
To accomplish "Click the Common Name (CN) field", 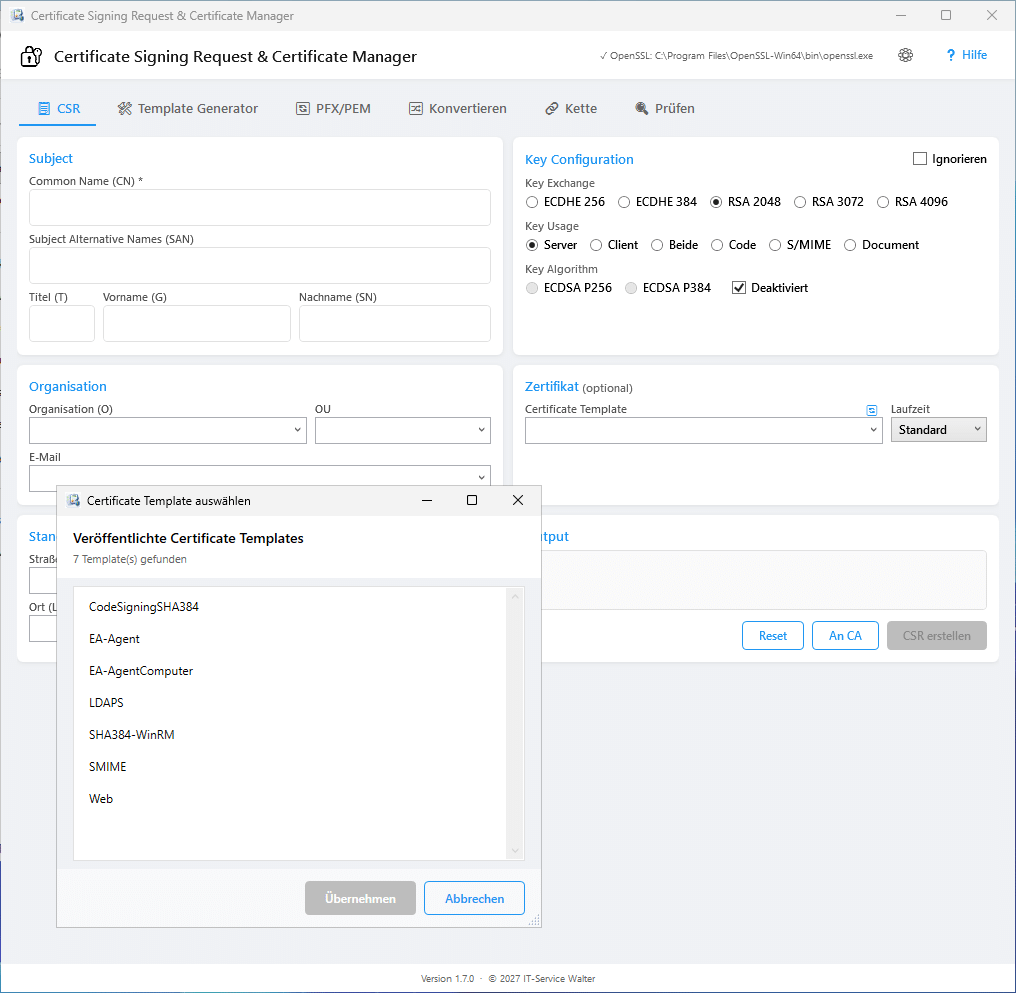I will (259, 207).
